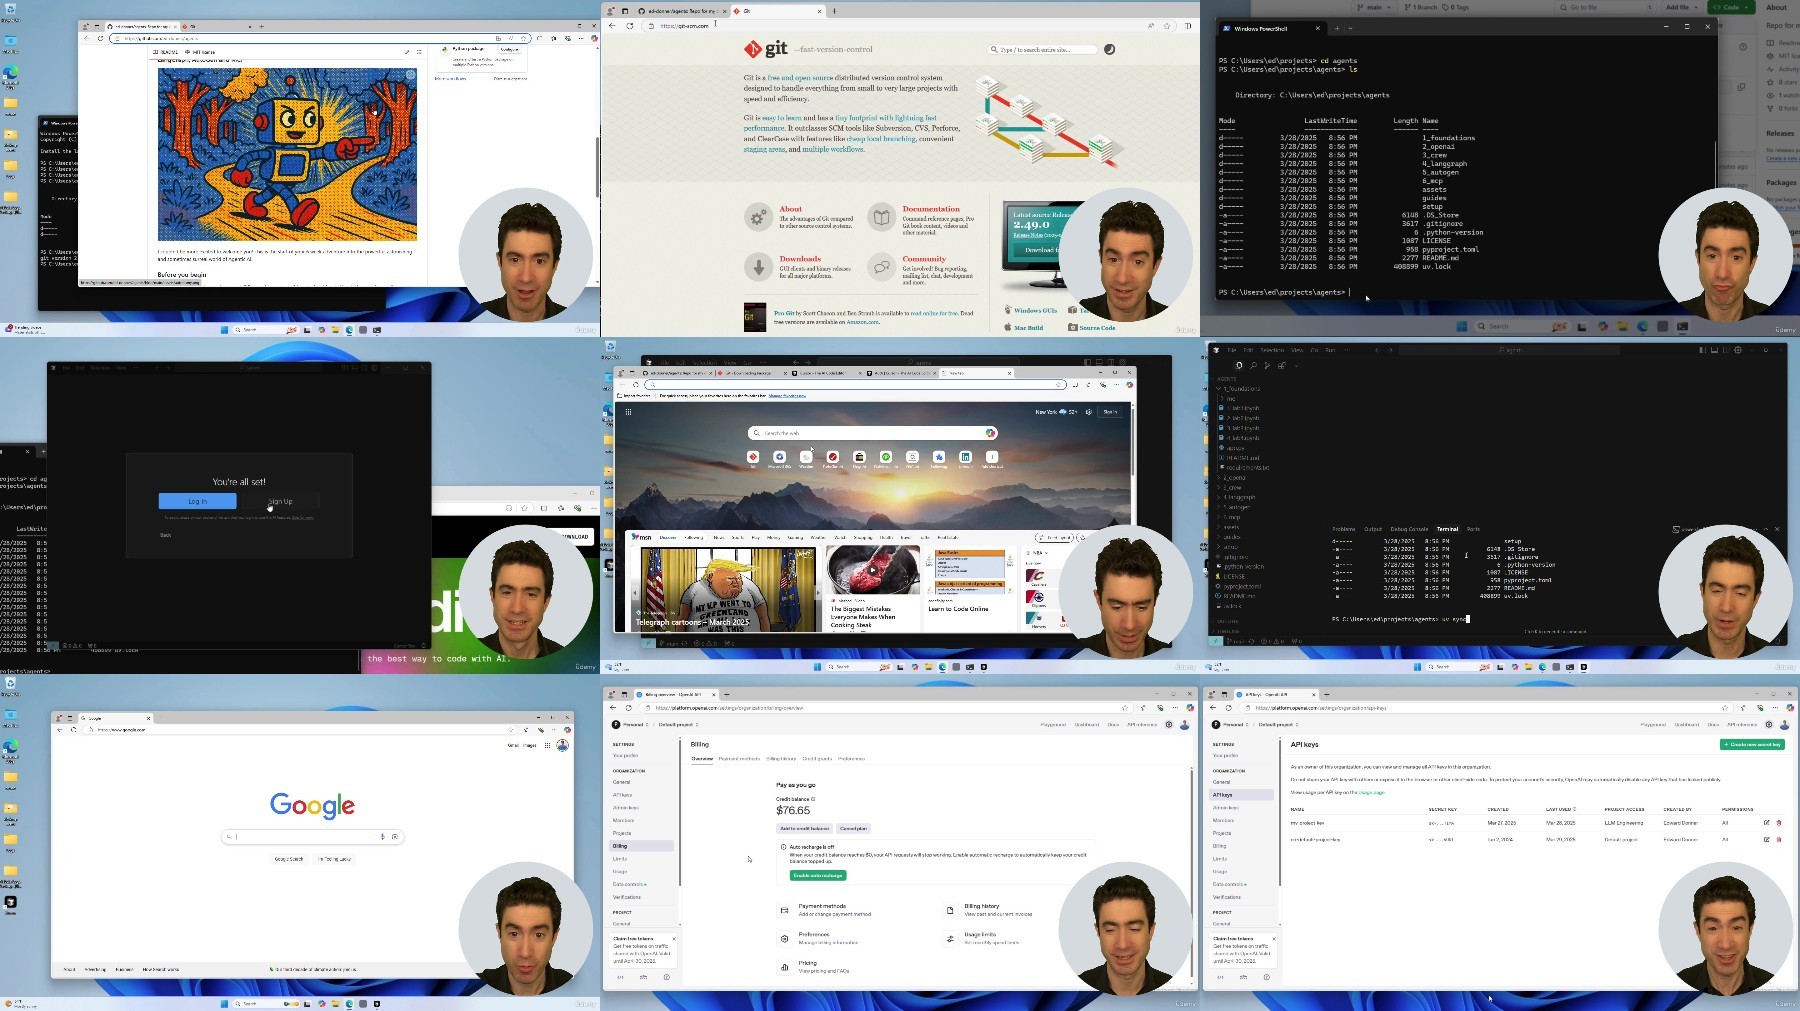The image size is (1800, 1011).
Task: Open the Windows Start button in top-left frame
Action: [224, 329]
